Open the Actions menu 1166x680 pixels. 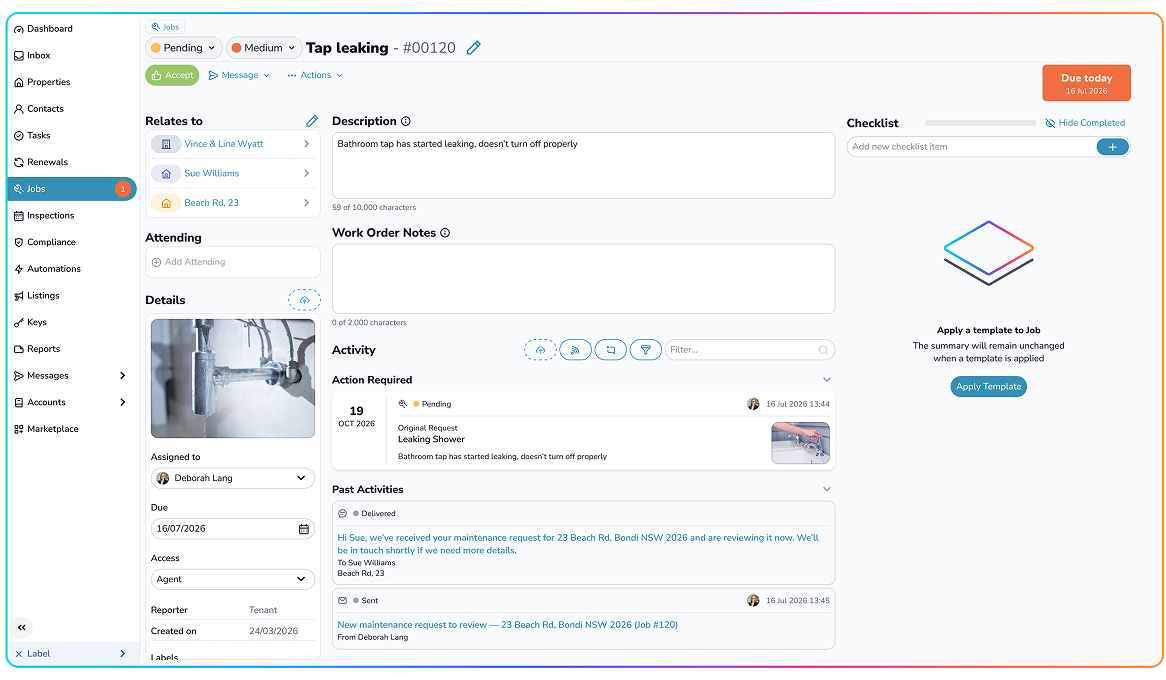pos(315,76)
